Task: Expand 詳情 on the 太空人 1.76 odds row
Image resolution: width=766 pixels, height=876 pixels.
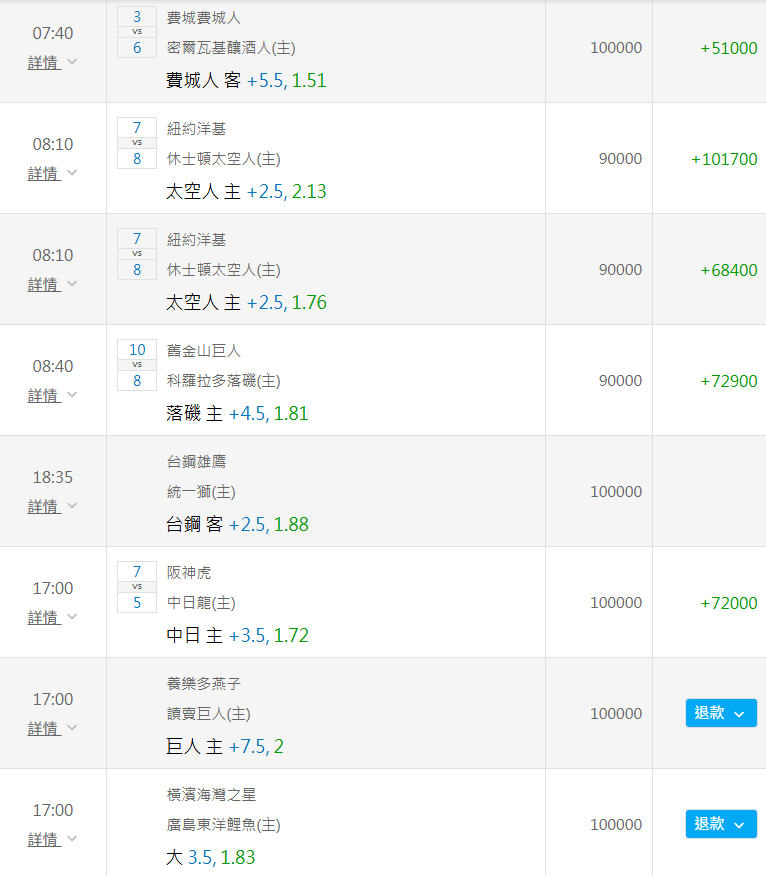Action: [x=52, y=284]
